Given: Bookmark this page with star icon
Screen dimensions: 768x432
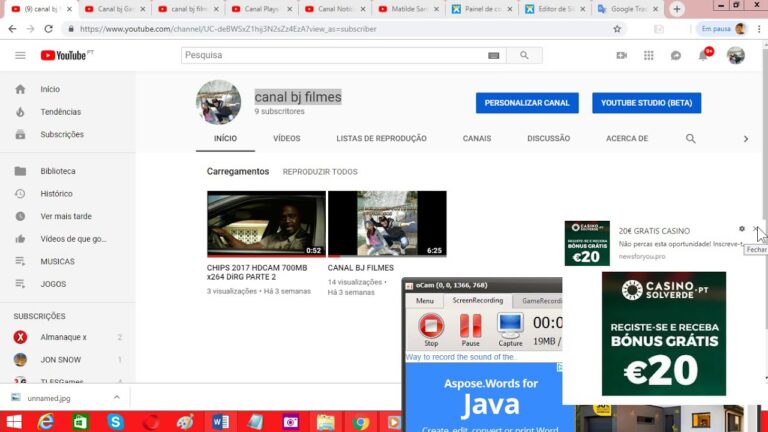Looking at the screenshot, I should (617, 29).
